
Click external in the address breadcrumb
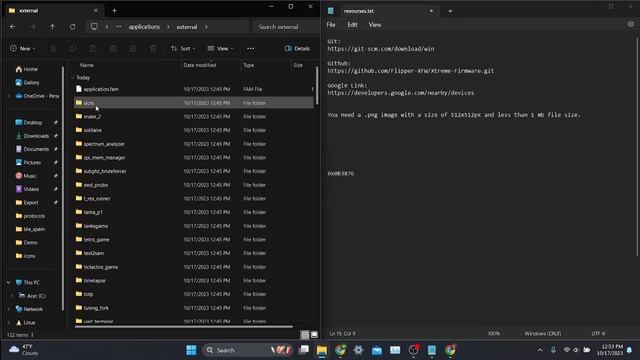coord(187,27)
